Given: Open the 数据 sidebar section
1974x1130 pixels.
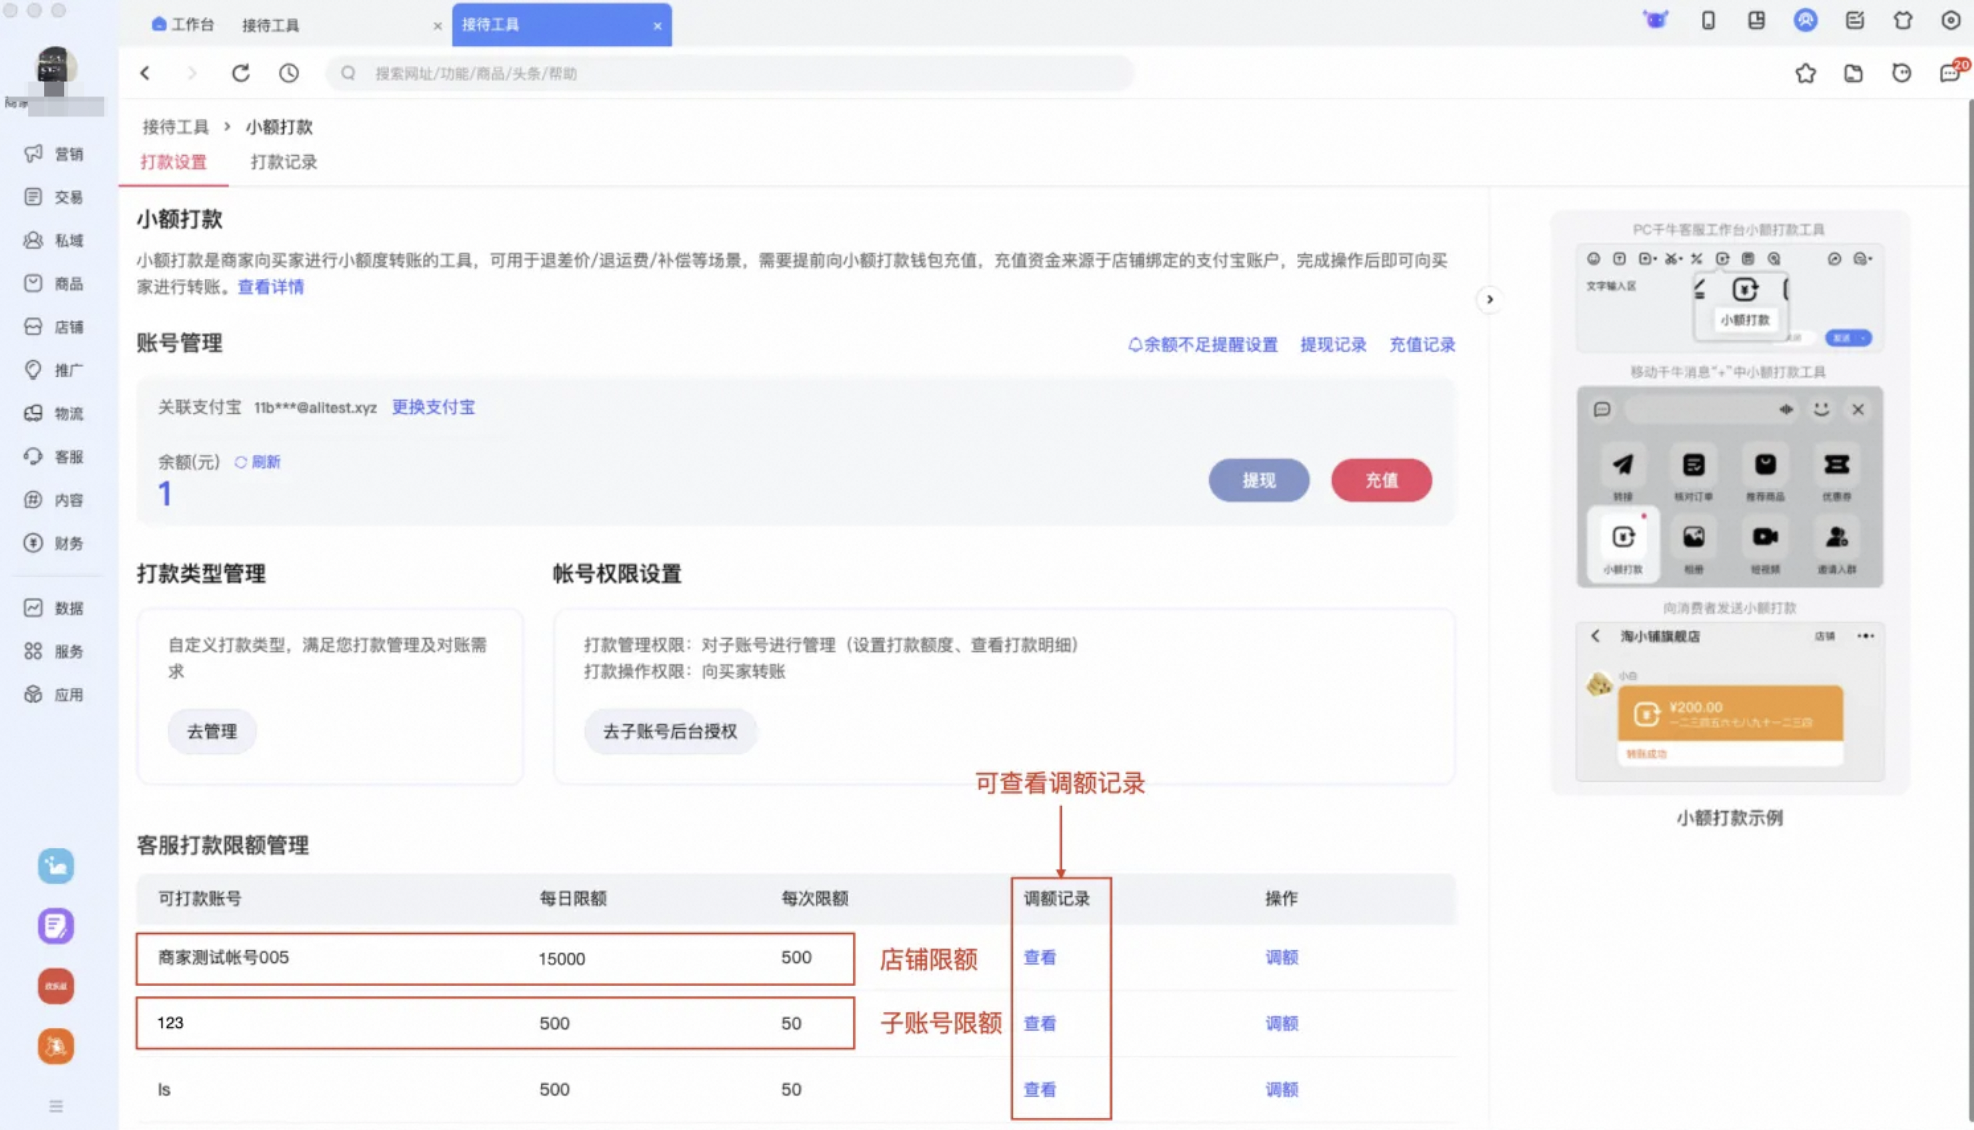Looking at the screenshot, I should pos(55,608).
